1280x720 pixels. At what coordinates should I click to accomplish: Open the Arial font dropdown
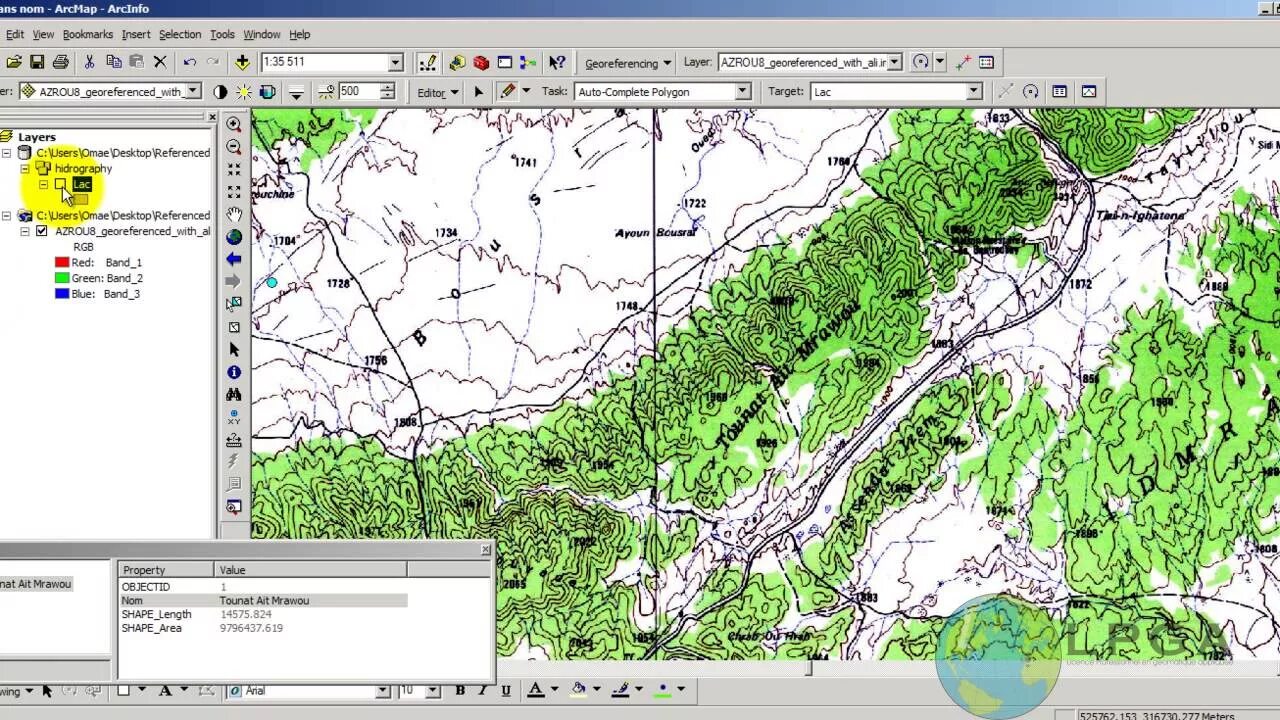(x=382, y=691)
